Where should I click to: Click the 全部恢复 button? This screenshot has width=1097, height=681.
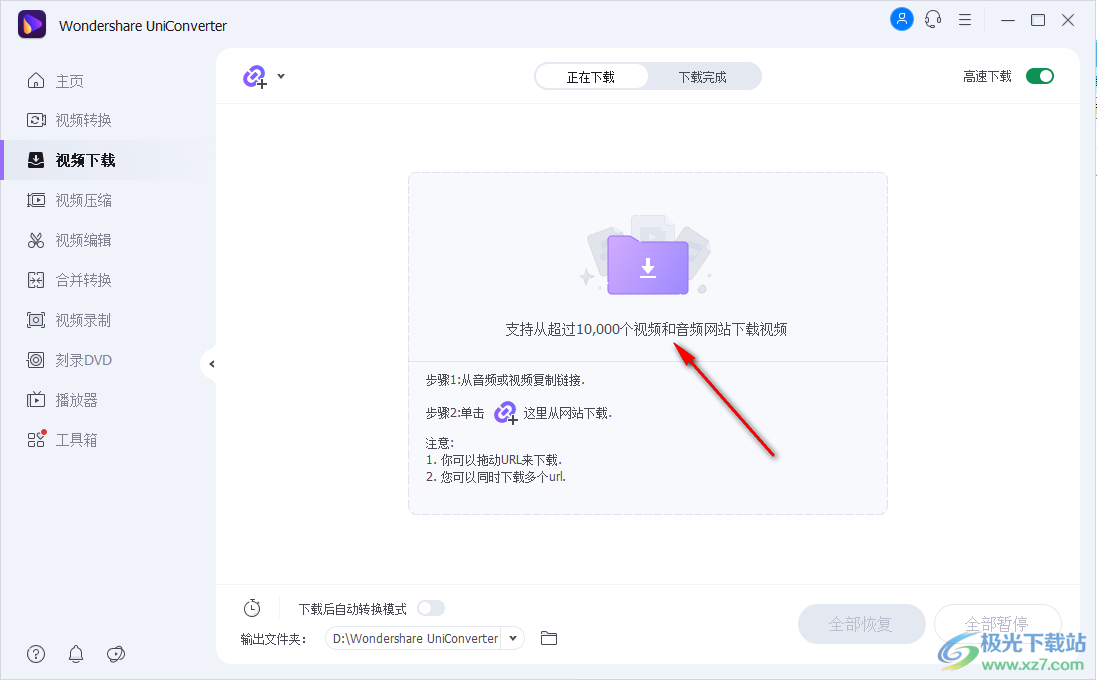(x=861, y=624)
